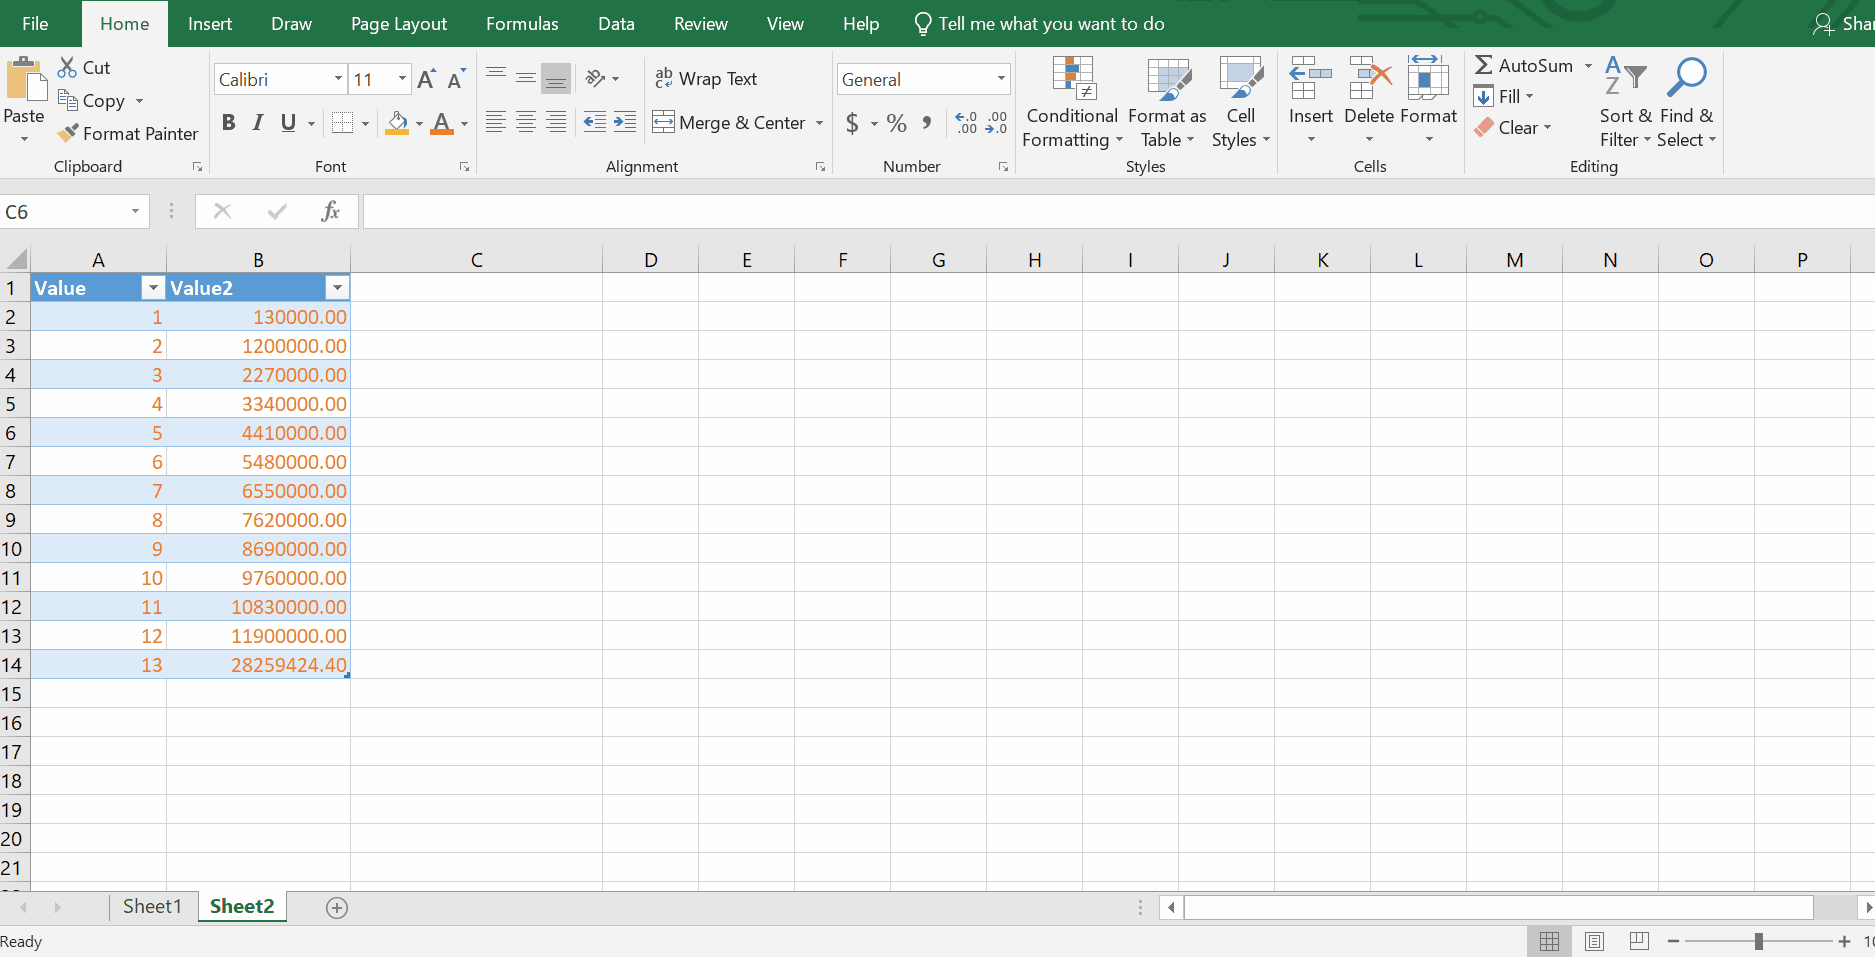1875x957 pixels.
Task: Apply italic formatting
Action: point(257,122)
